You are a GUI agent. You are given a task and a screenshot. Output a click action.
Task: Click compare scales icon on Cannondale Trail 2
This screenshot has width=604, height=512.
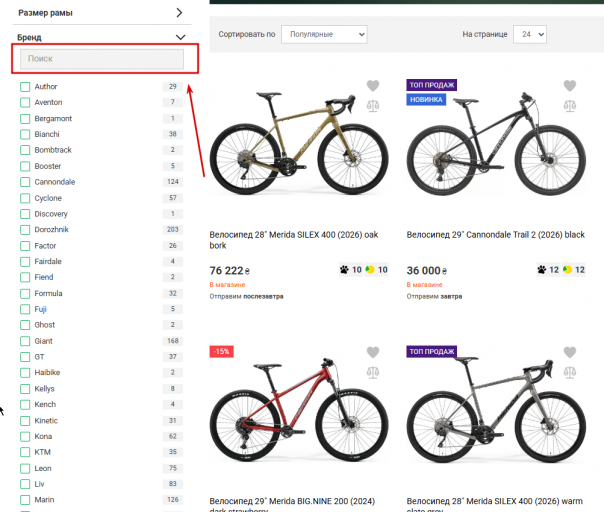(x=570, y=106)
